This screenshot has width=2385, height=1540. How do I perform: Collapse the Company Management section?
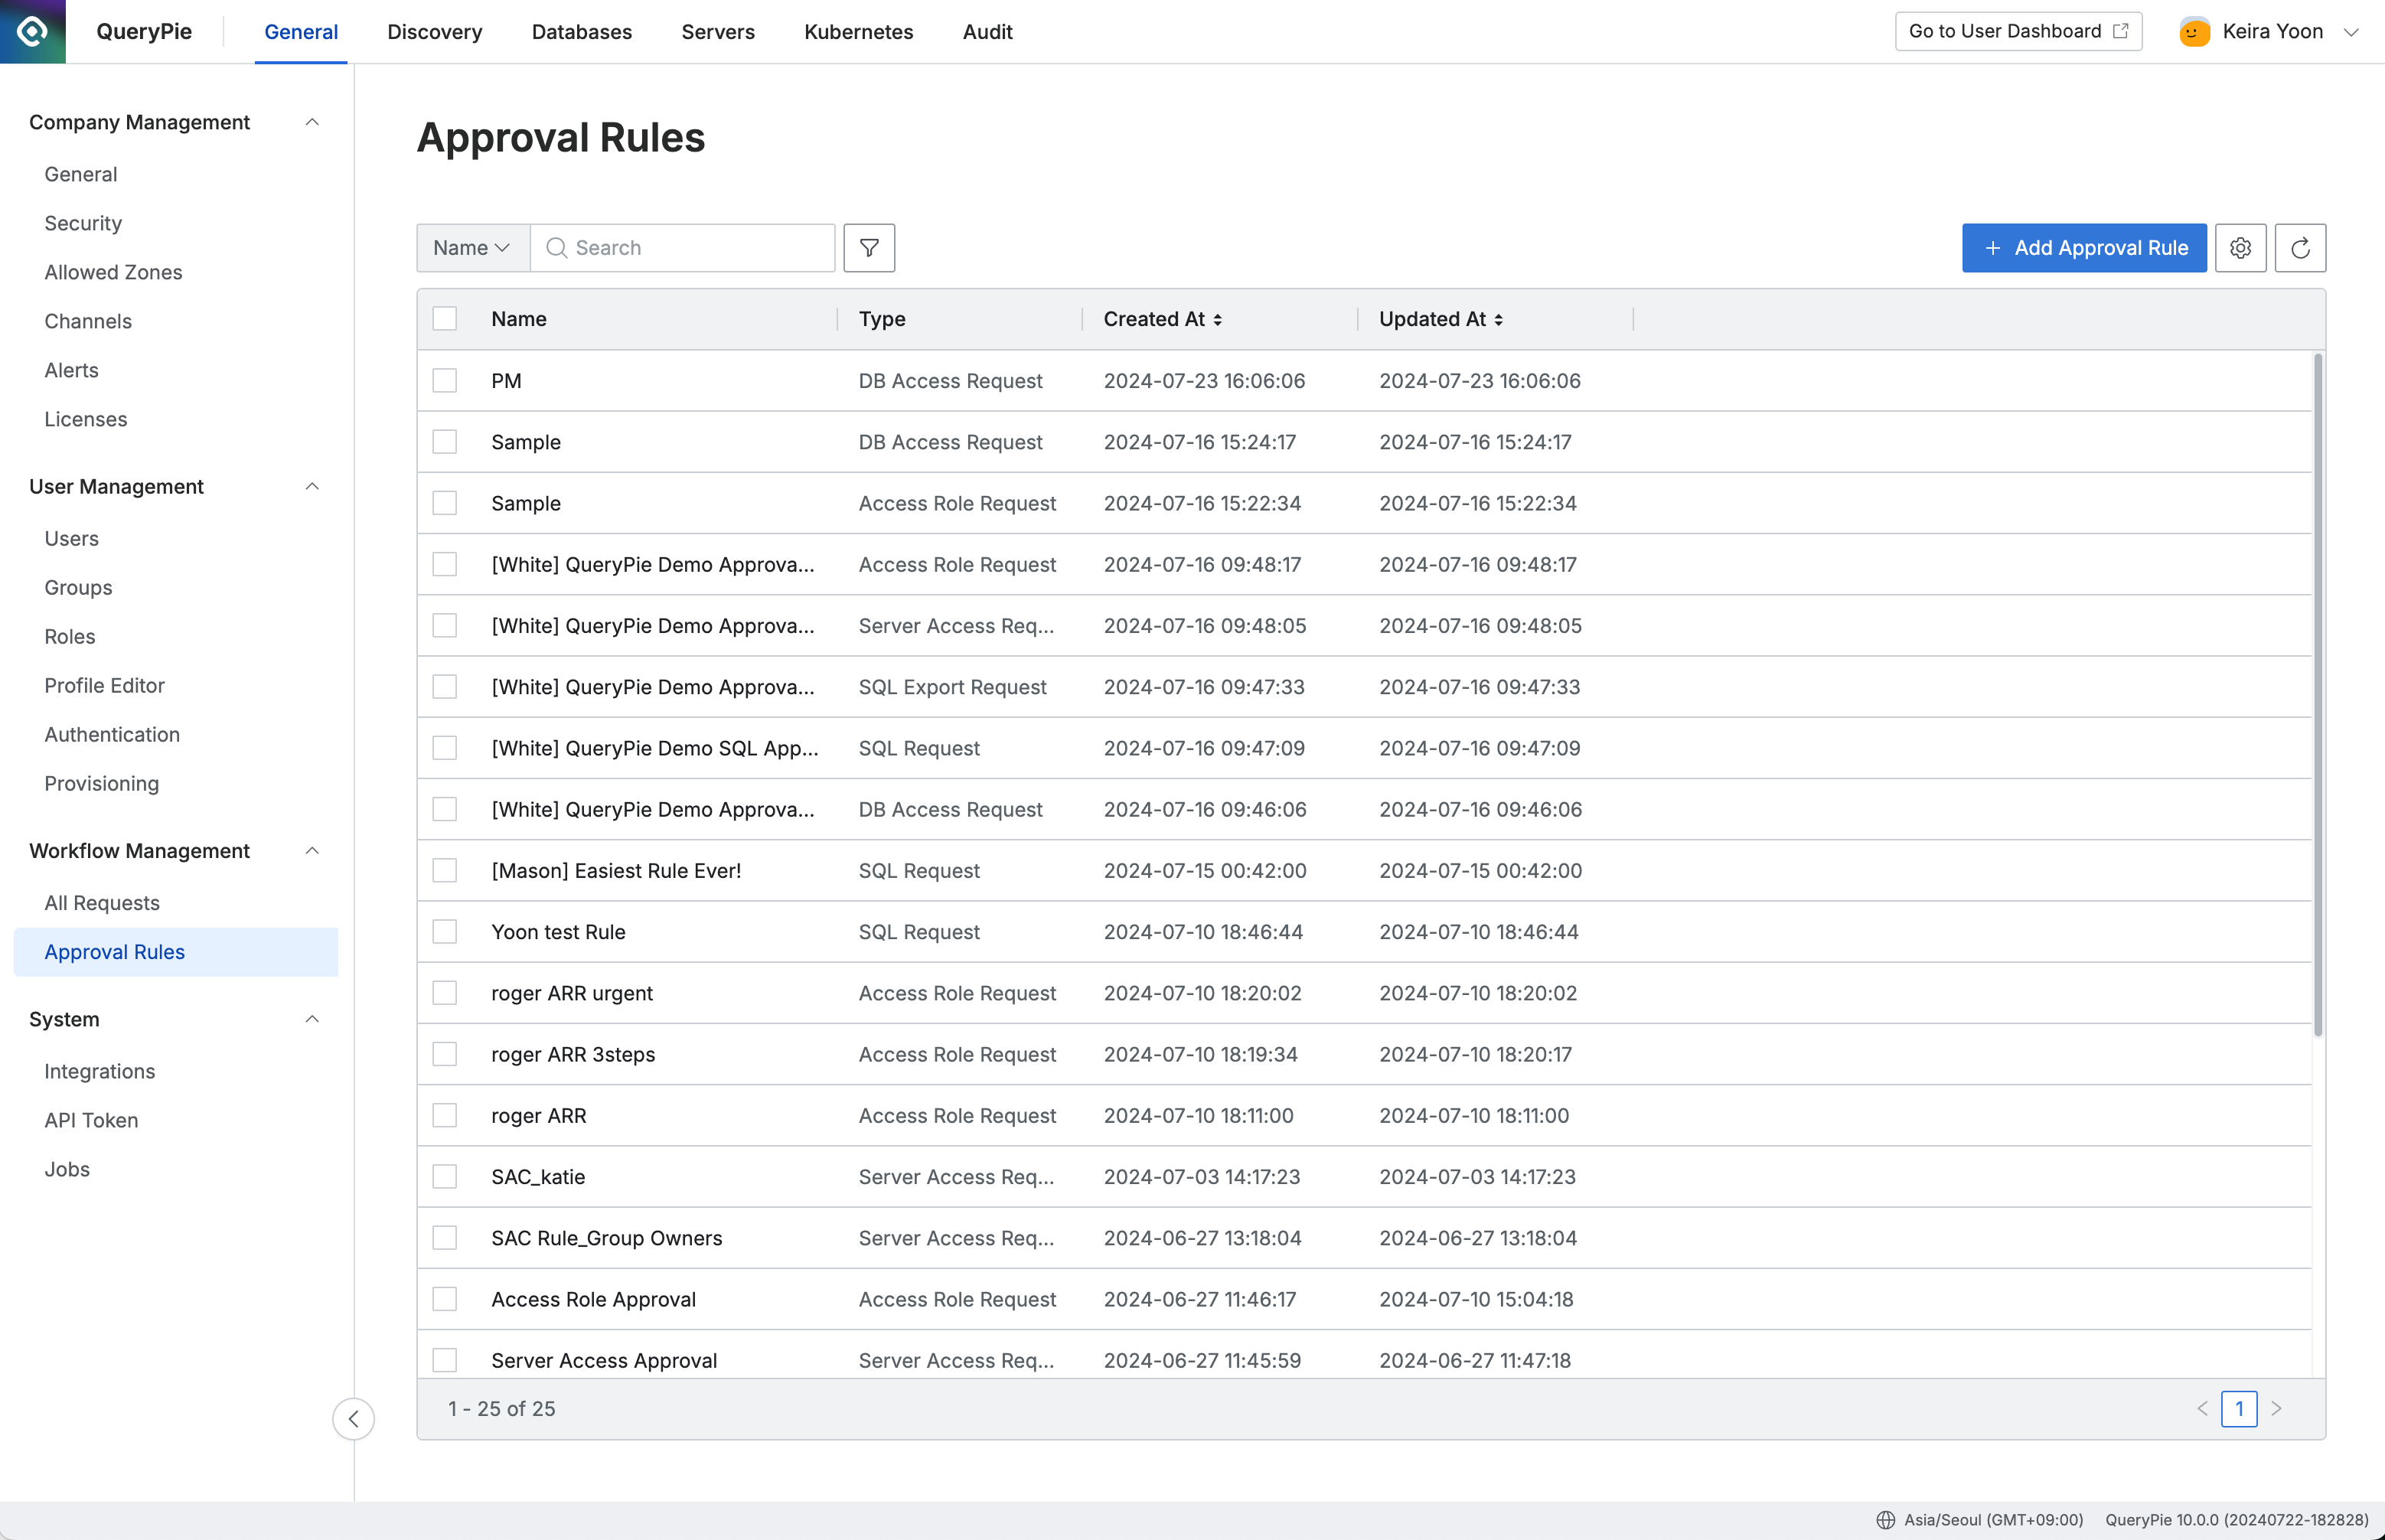(312, 121)
